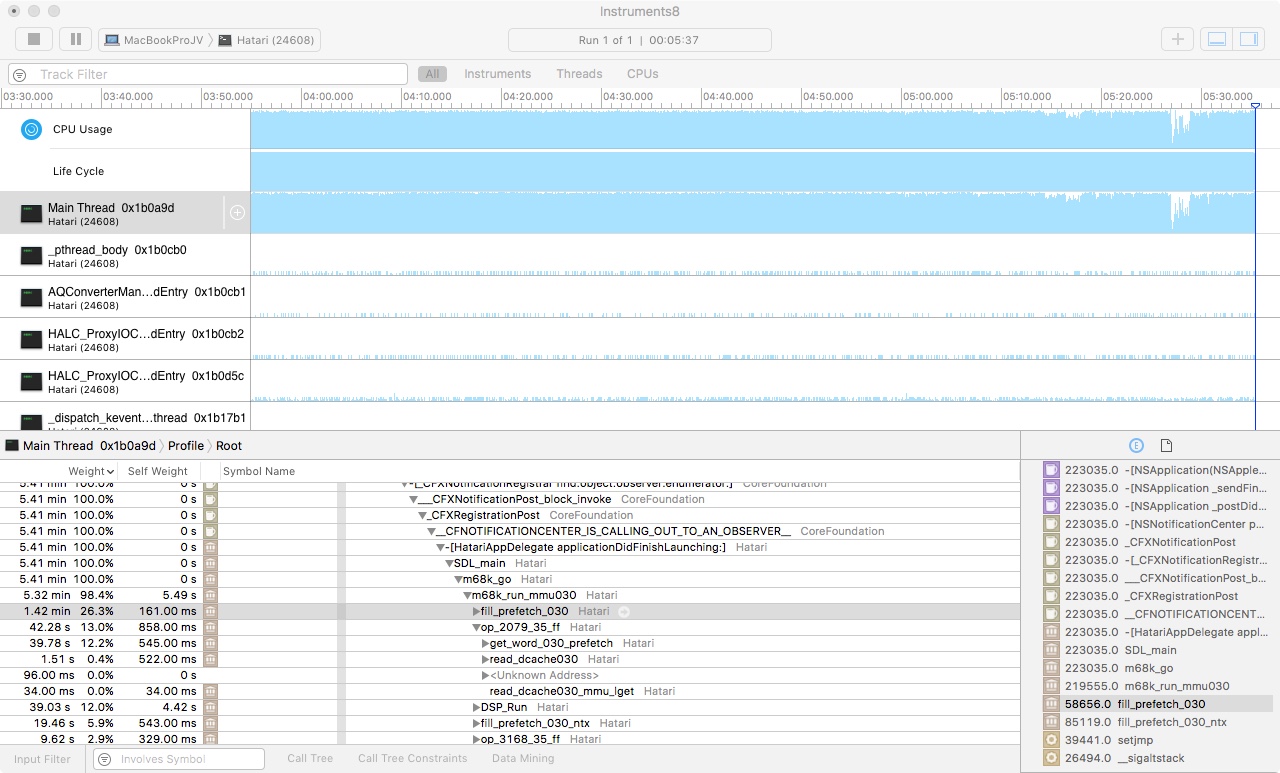Select the Hatari (24608) process target

(266, 40)
